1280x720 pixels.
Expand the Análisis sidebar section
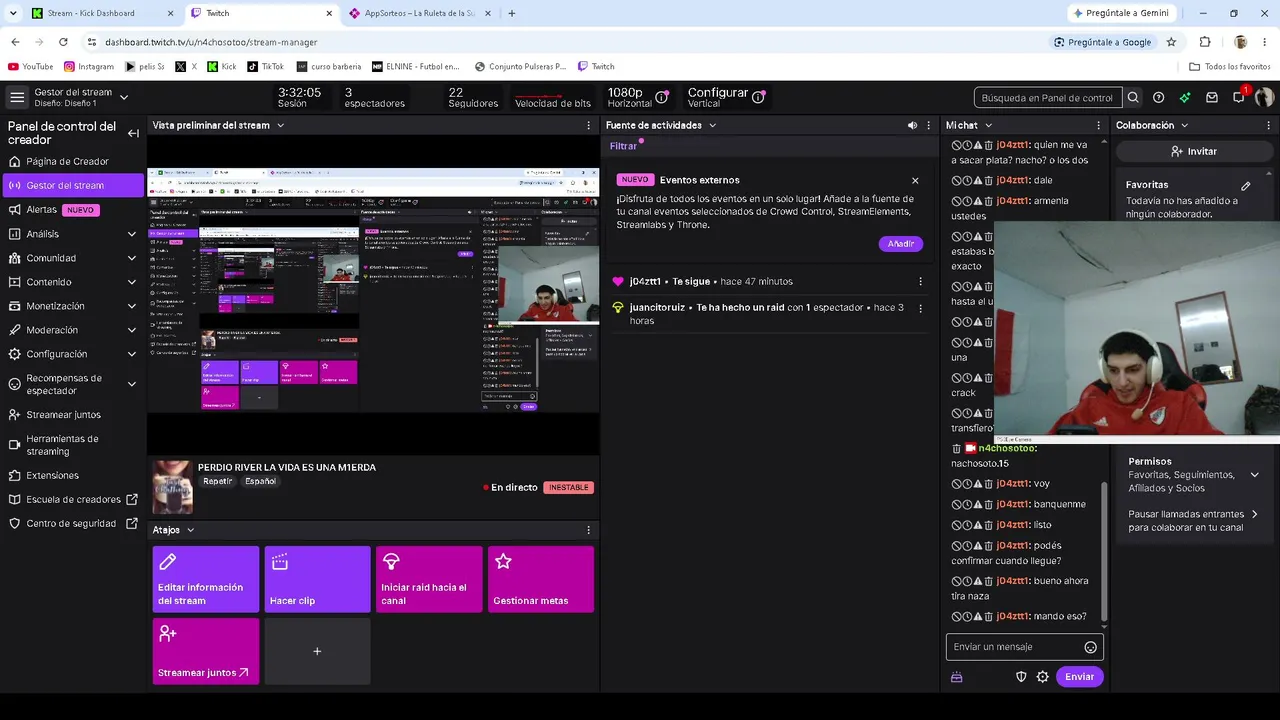tap(132, 234)
